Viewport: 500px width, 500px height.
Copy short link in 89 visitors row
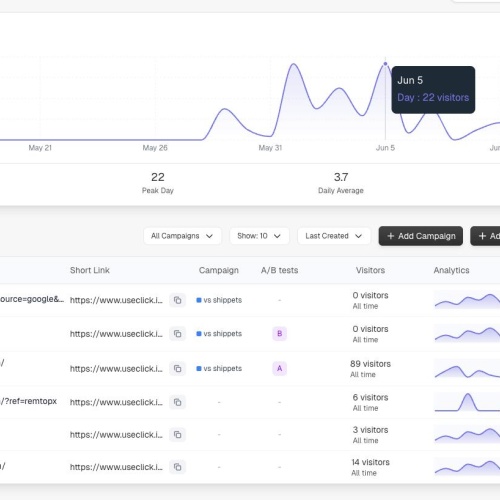tap(177, 368)
